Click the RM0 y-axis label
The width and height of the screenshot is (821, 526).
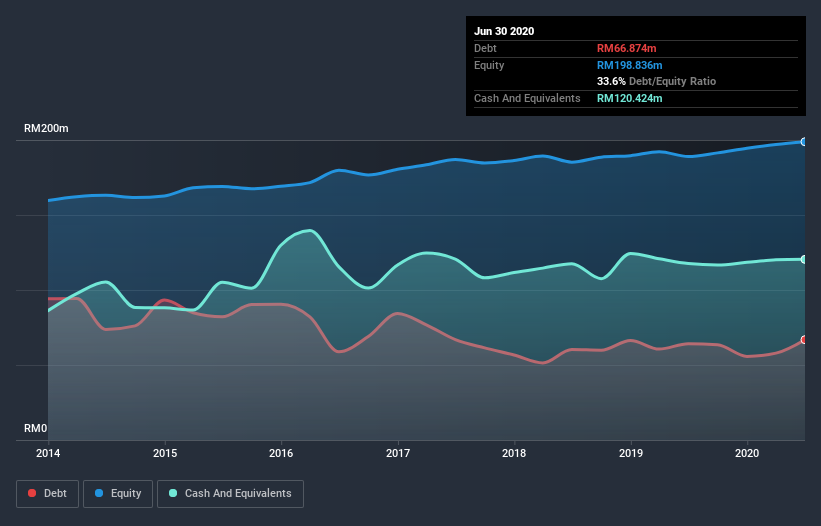coord(36,429)
